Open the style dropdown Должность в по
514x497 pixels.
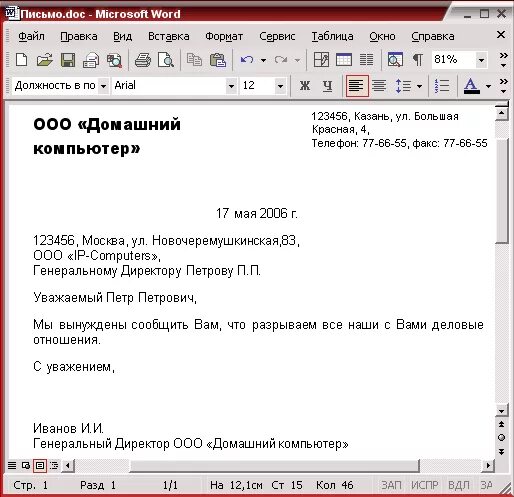(x=104, y=86)
